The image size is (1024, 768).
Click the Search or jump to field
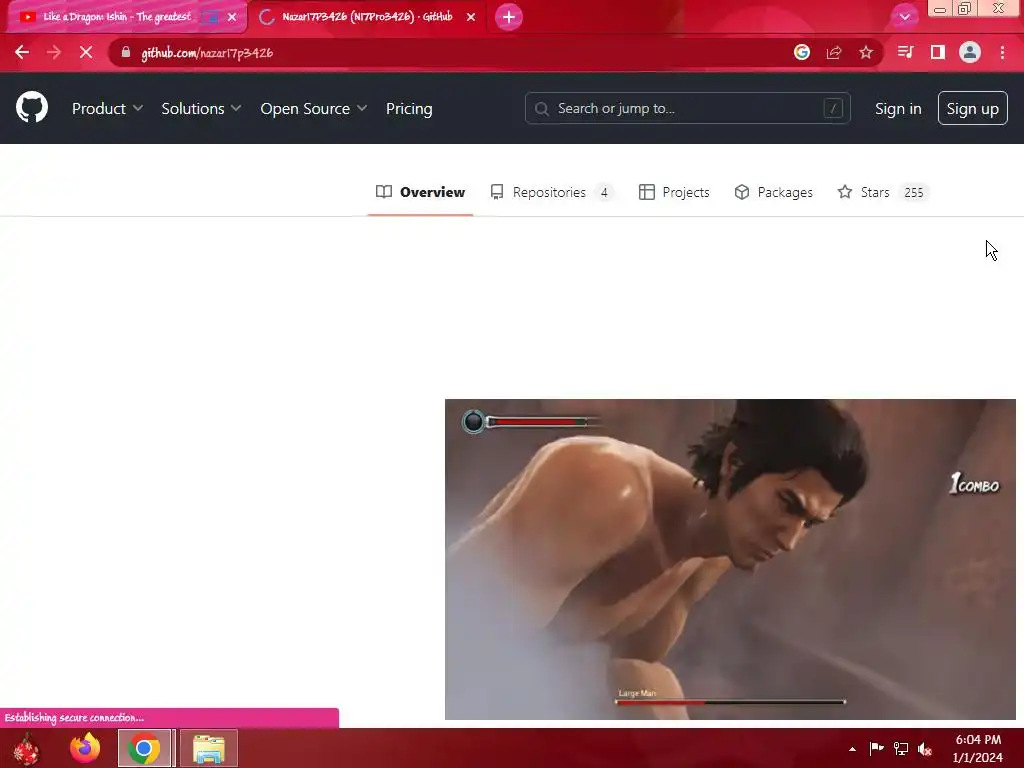click(688, 108)
